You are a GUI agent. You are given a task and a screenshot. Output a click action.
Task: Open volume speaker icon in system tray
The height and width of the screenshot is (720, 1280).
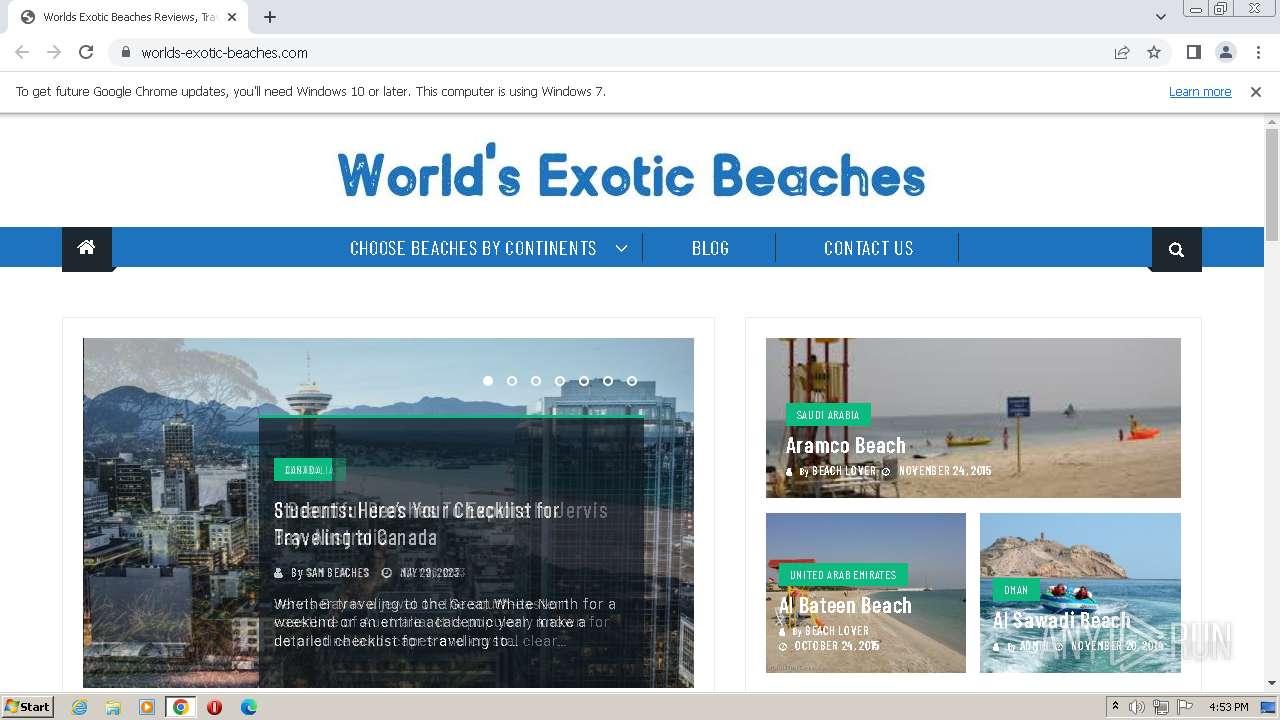click(x=1137, y=707)
